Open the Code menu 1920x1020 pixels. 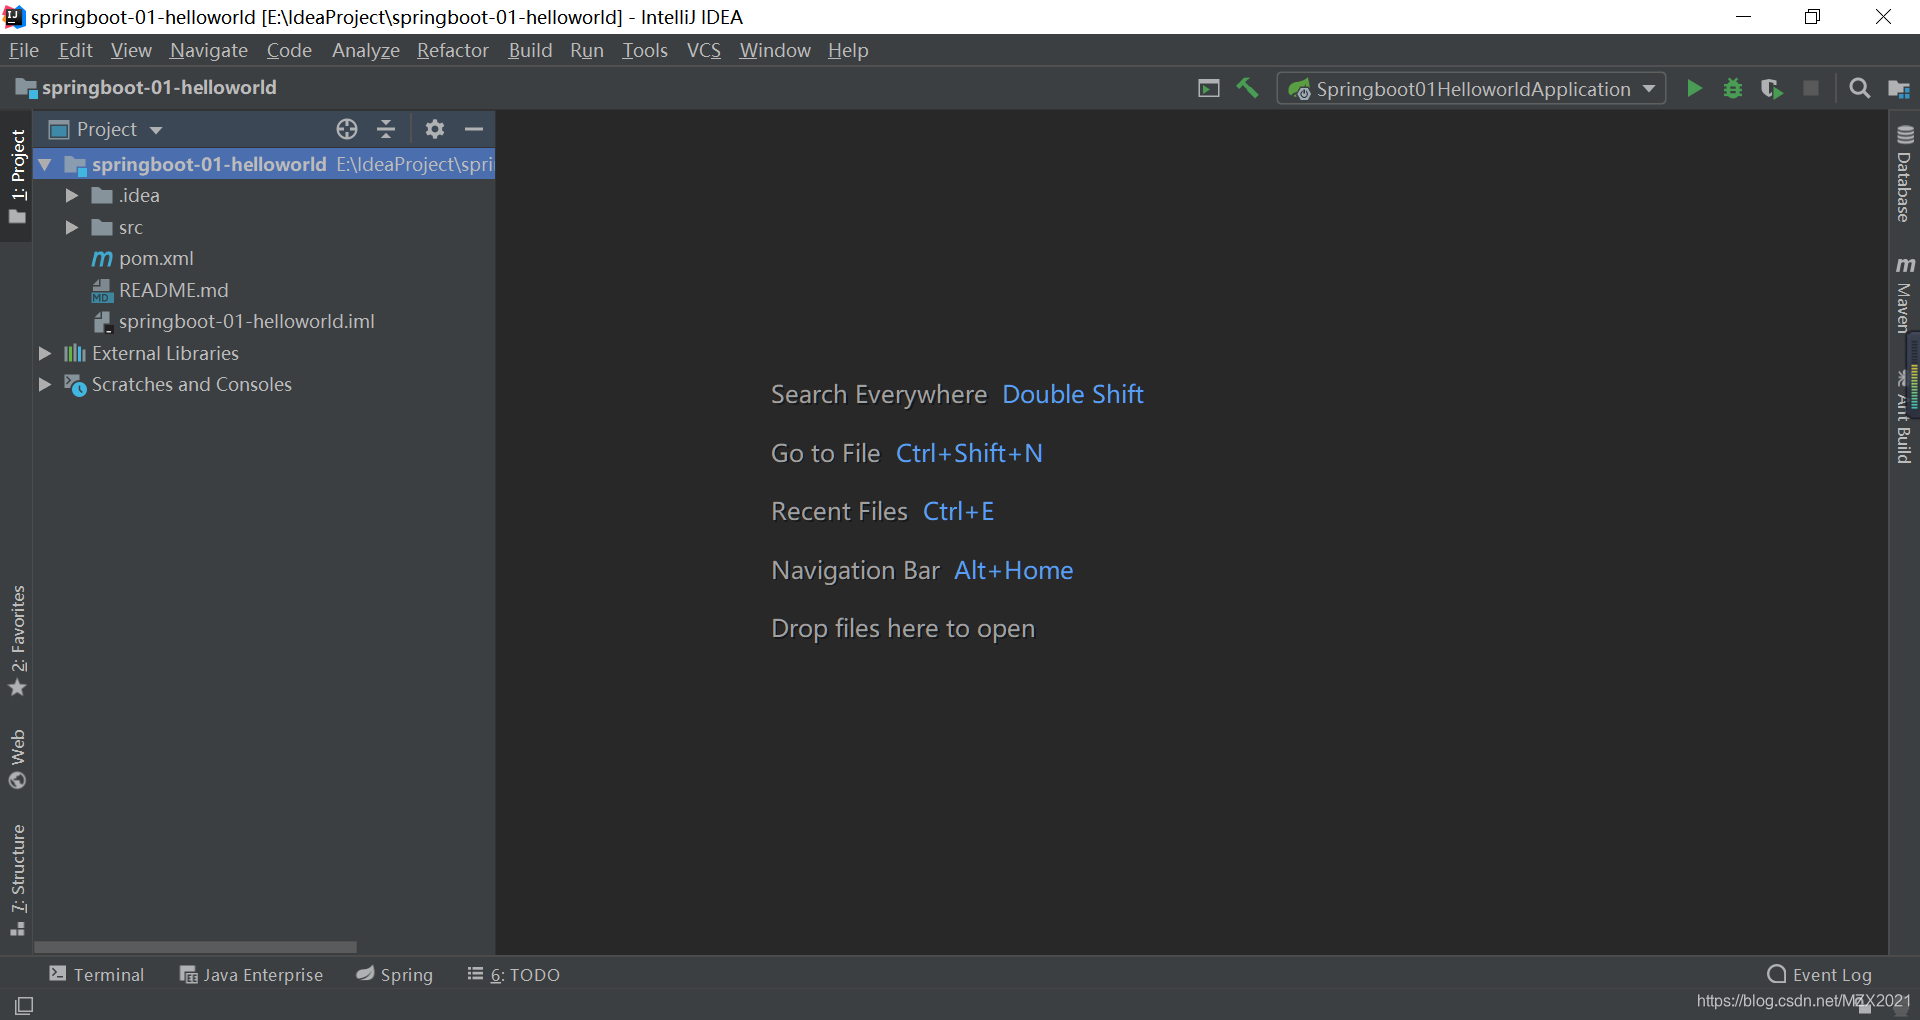289,50
